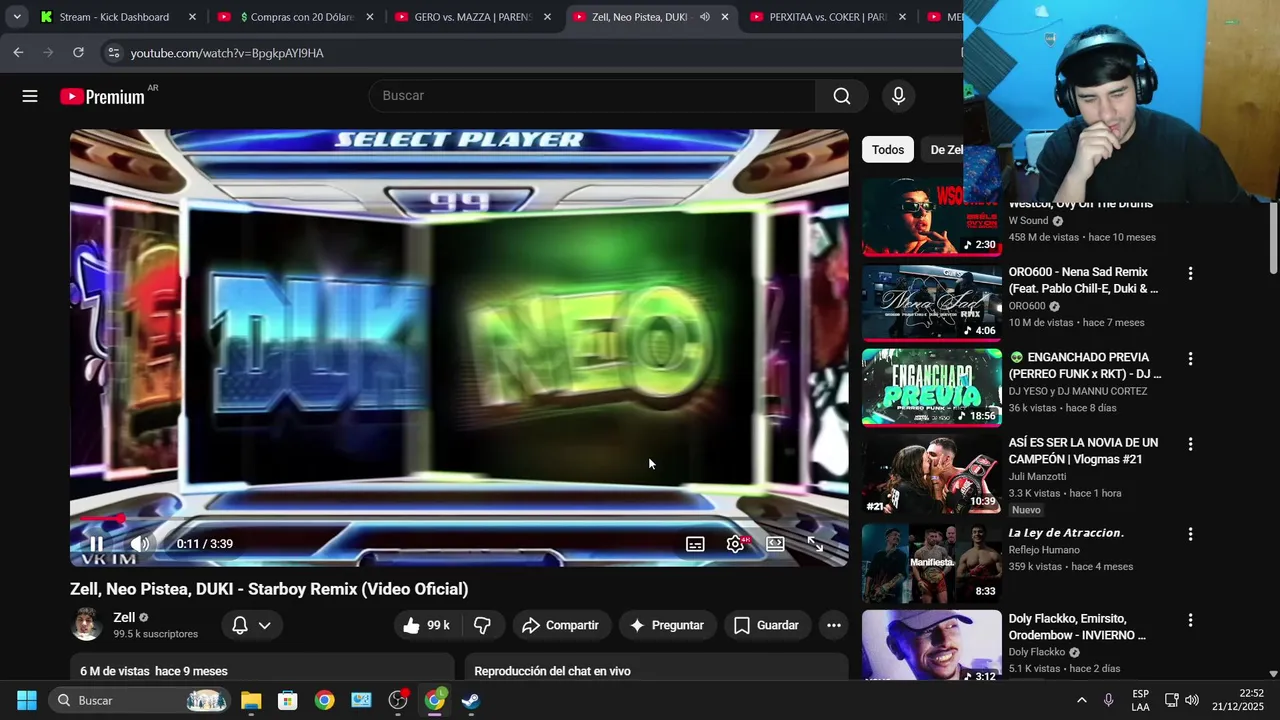Screen dimensions: 1280x720
Task: Open Windows Start menu
Action: coord(27,700)
